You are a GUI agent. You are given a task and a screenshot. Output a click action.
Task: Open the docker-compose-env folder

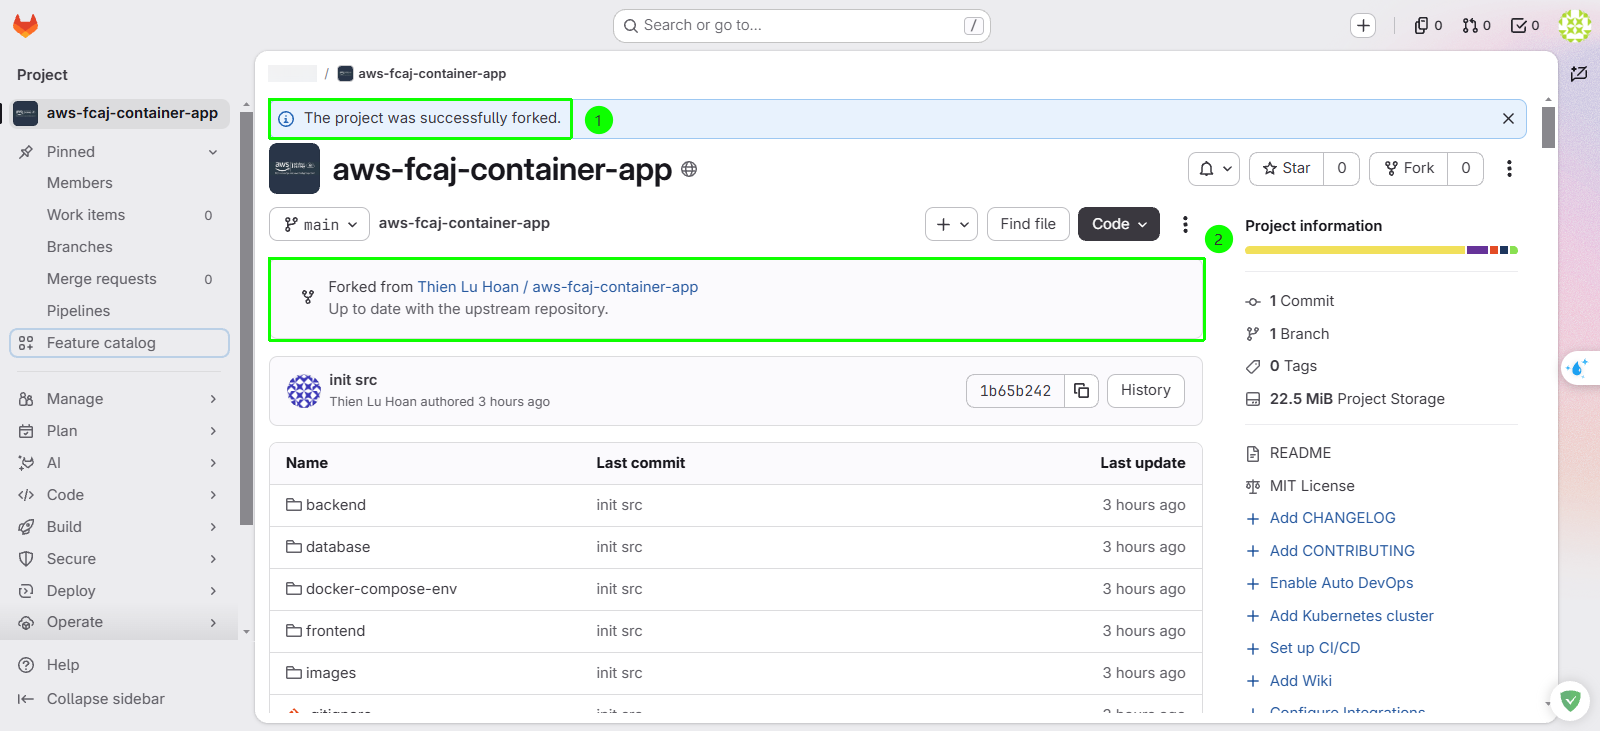tap(381, 589)
